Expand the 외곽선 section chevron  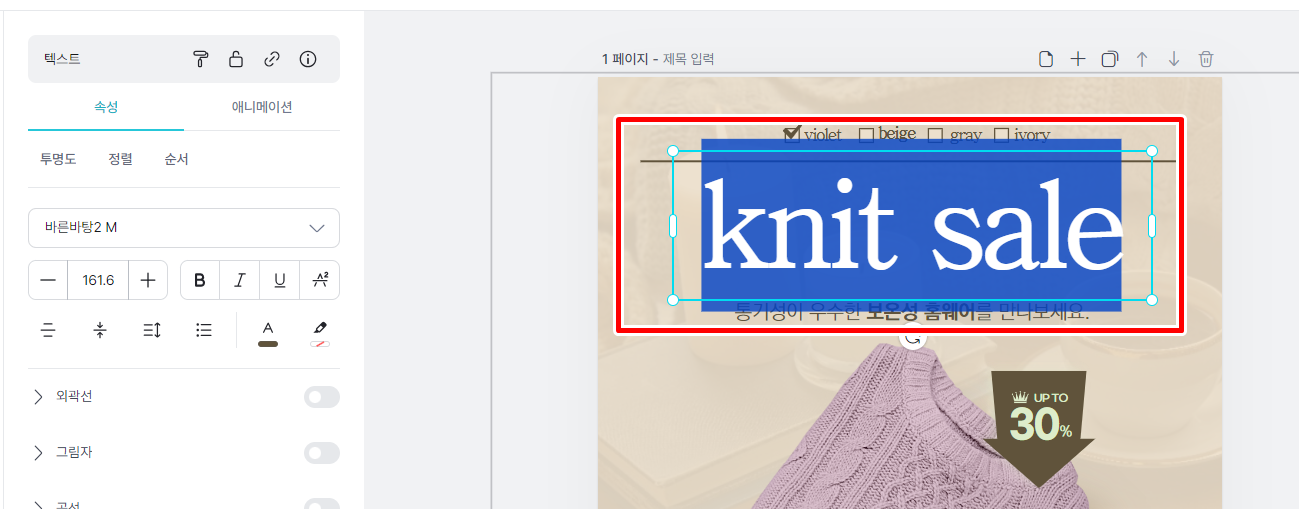(38, 397)
